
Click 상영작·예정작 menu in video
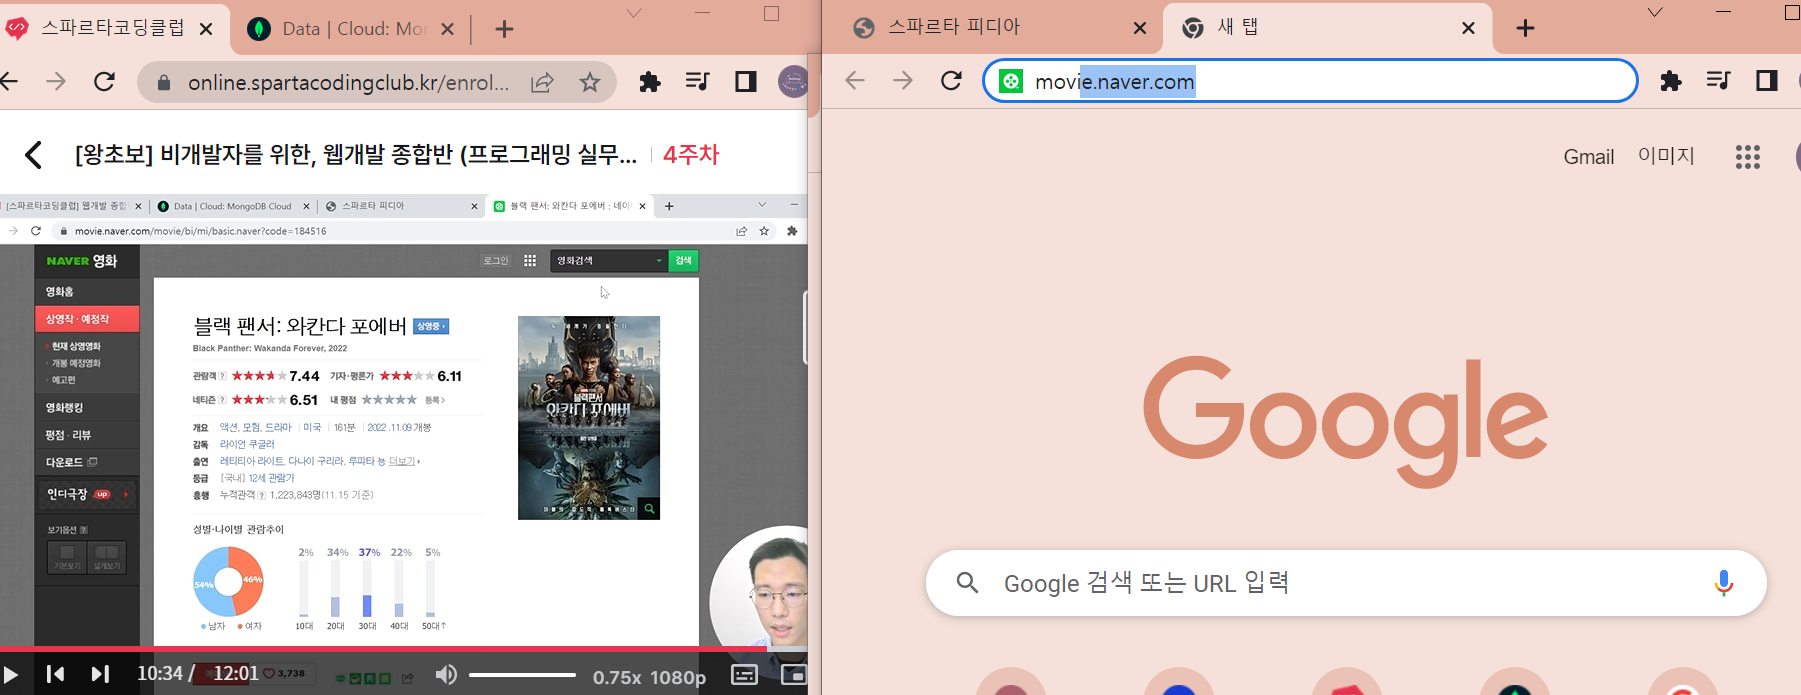tap(86, 319)
